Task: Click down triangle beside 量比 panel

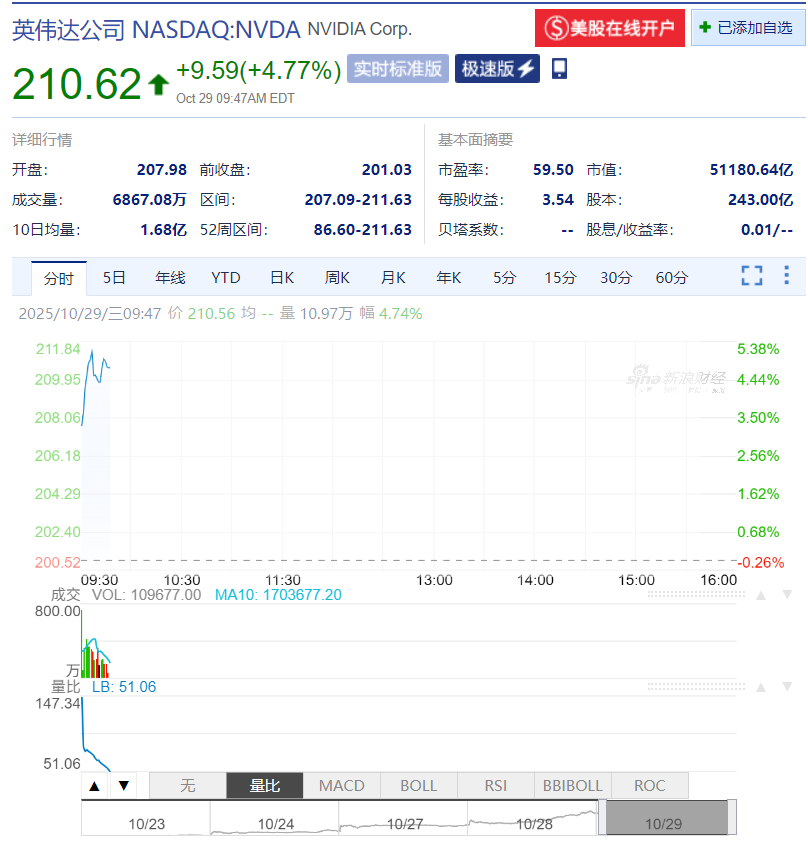Action: (x=787, y=687)
